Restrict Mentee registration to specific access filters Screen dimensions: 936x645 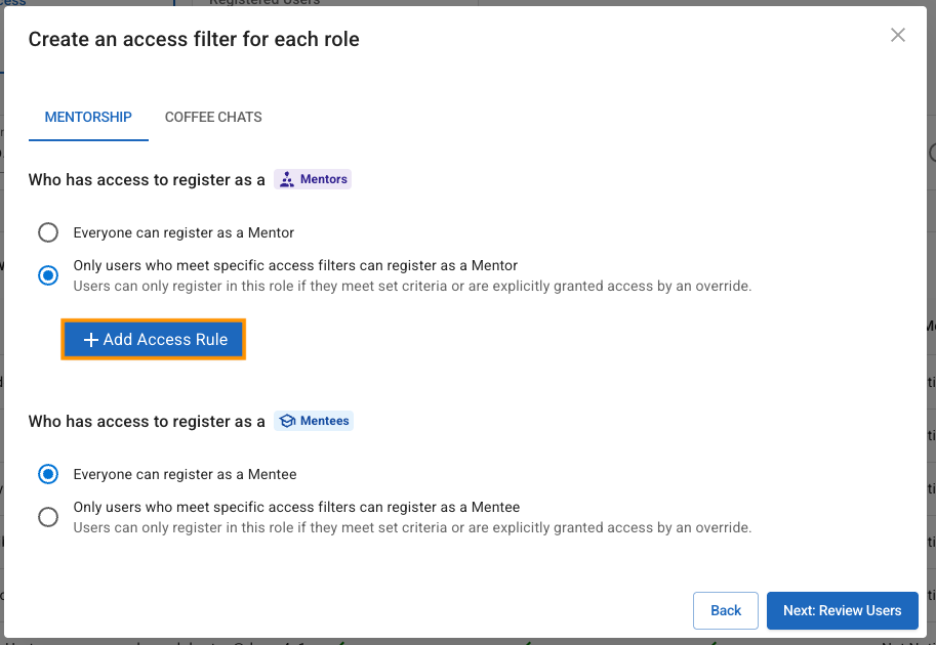(x=48, y=516)
